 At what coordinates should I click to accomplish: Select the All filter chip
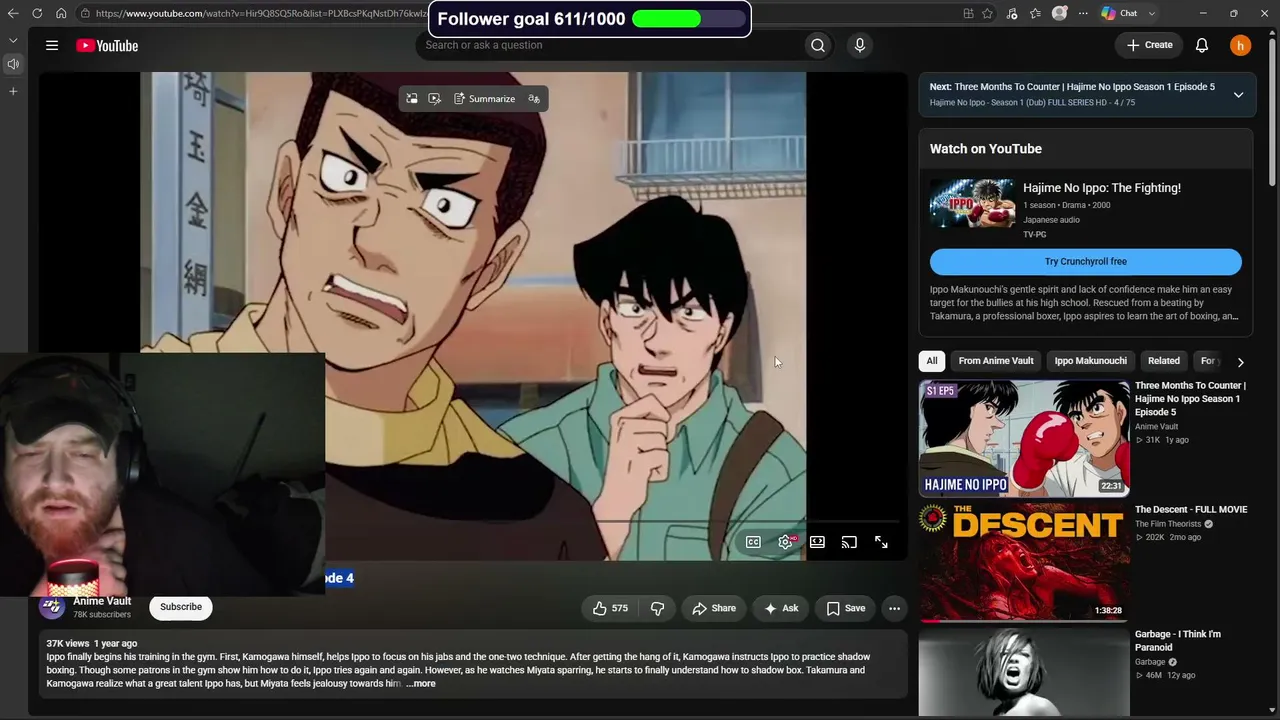point(932,361)
